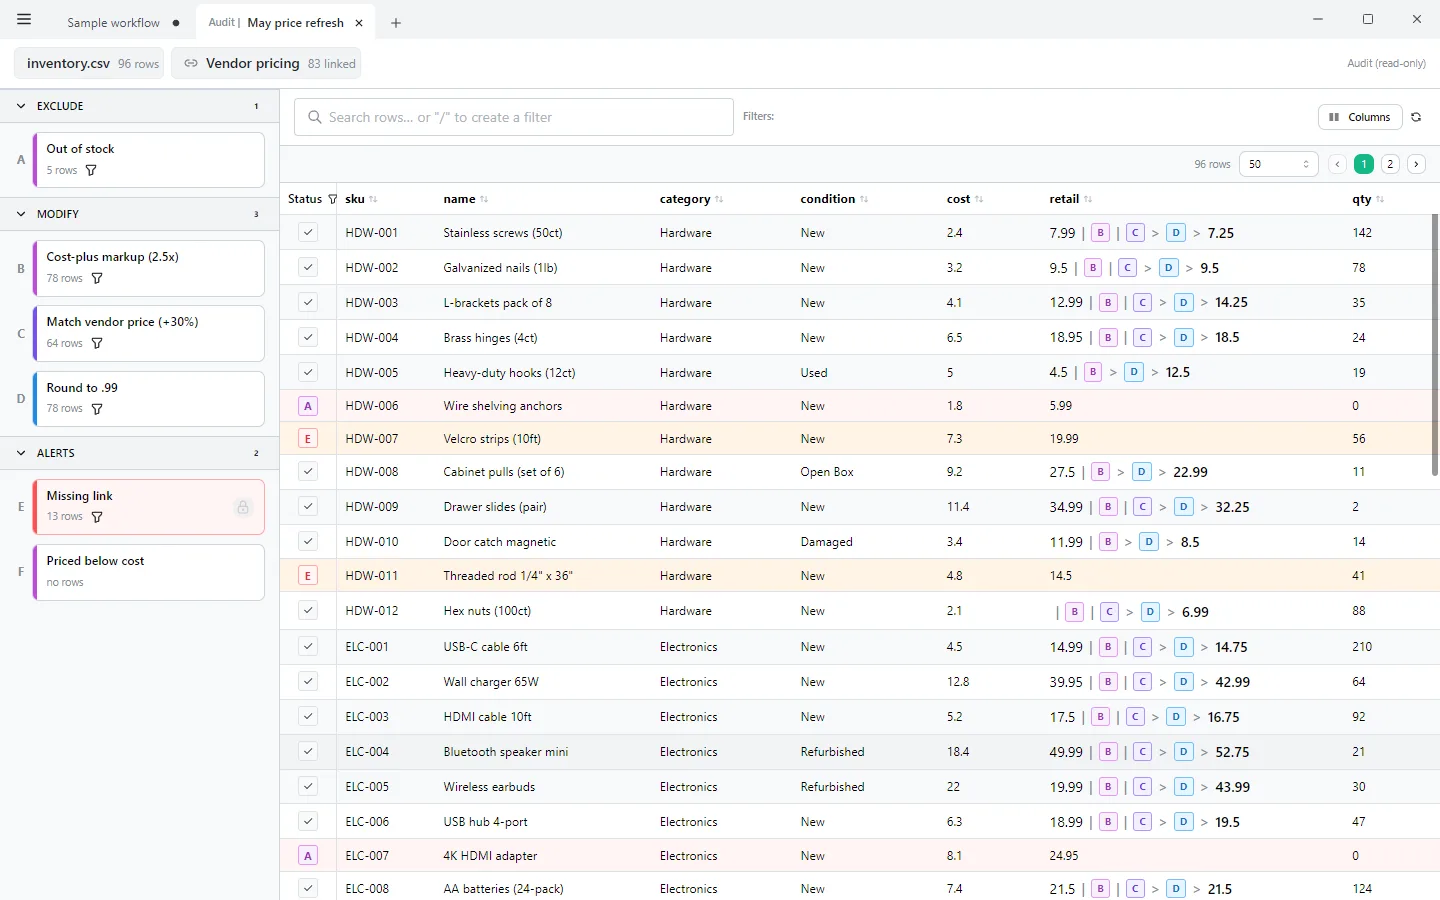The image size is (1440, 900).
Task: Click funnel icon on Match vendor price rule
Action: [97, 343]
